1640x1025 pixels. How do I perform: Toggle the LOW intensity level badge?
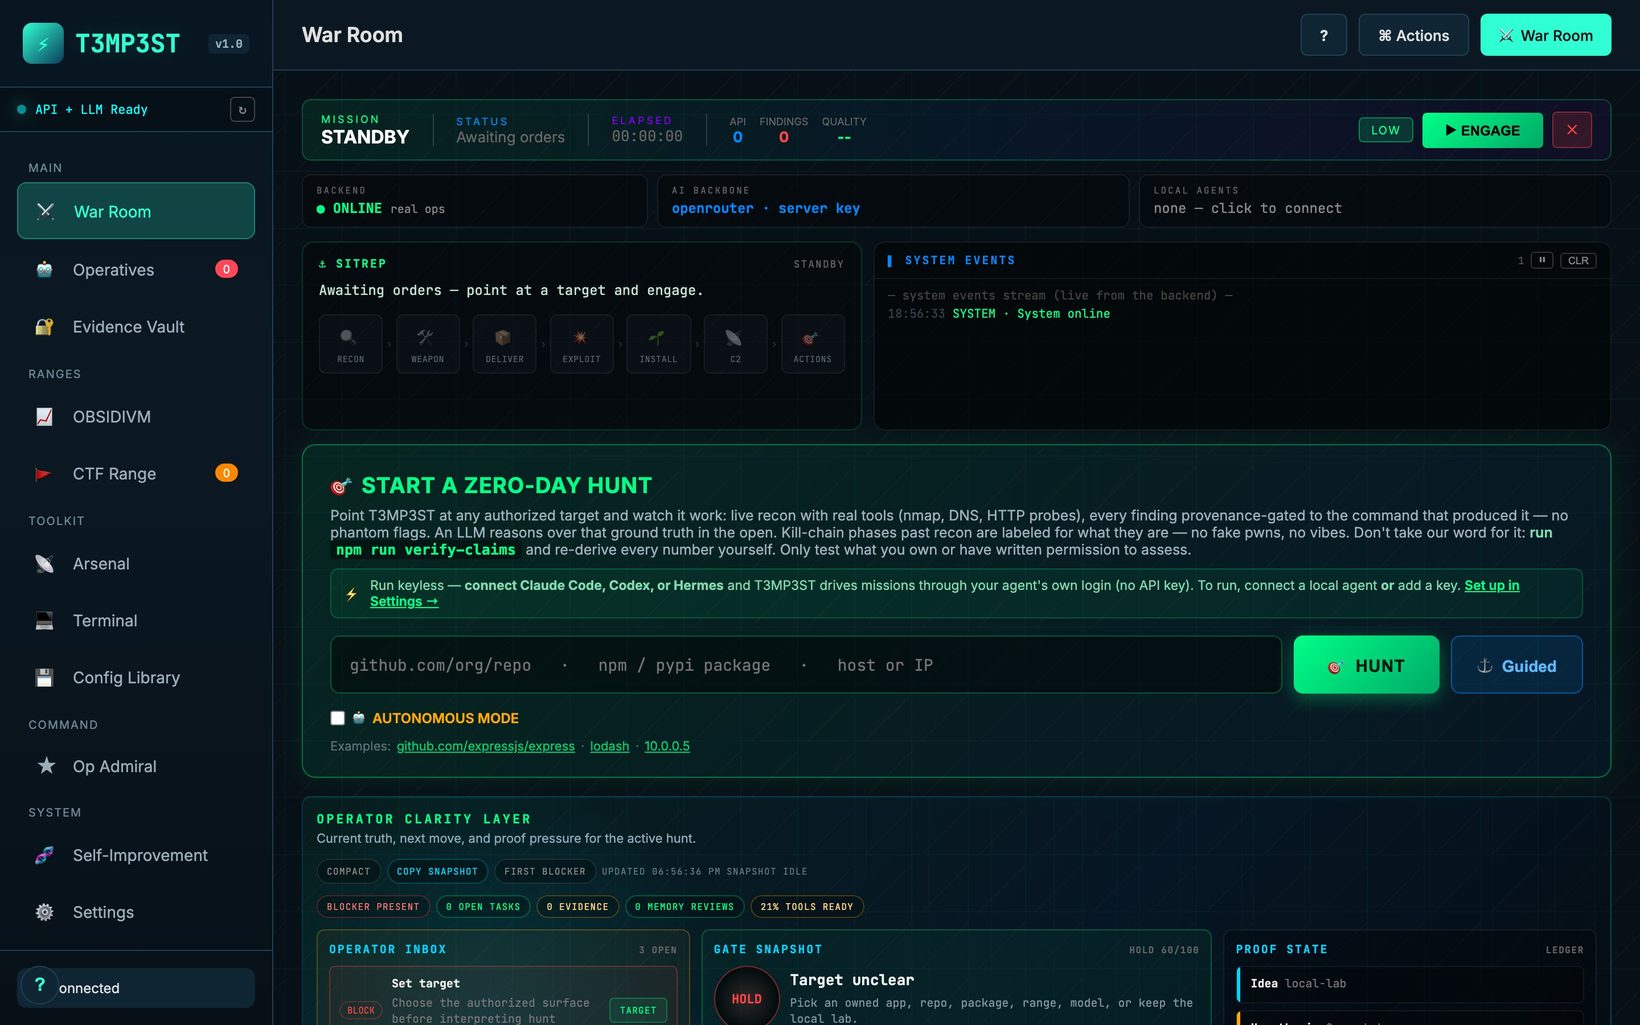tap(1385, 130)
